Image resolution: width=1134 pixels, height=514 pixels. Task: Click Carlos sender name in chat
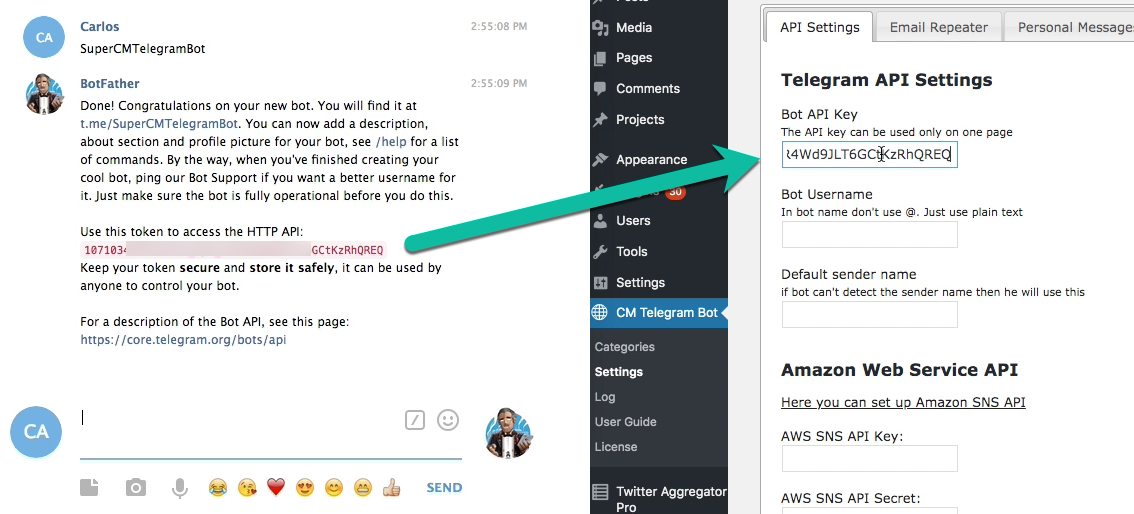click(100, 27)
